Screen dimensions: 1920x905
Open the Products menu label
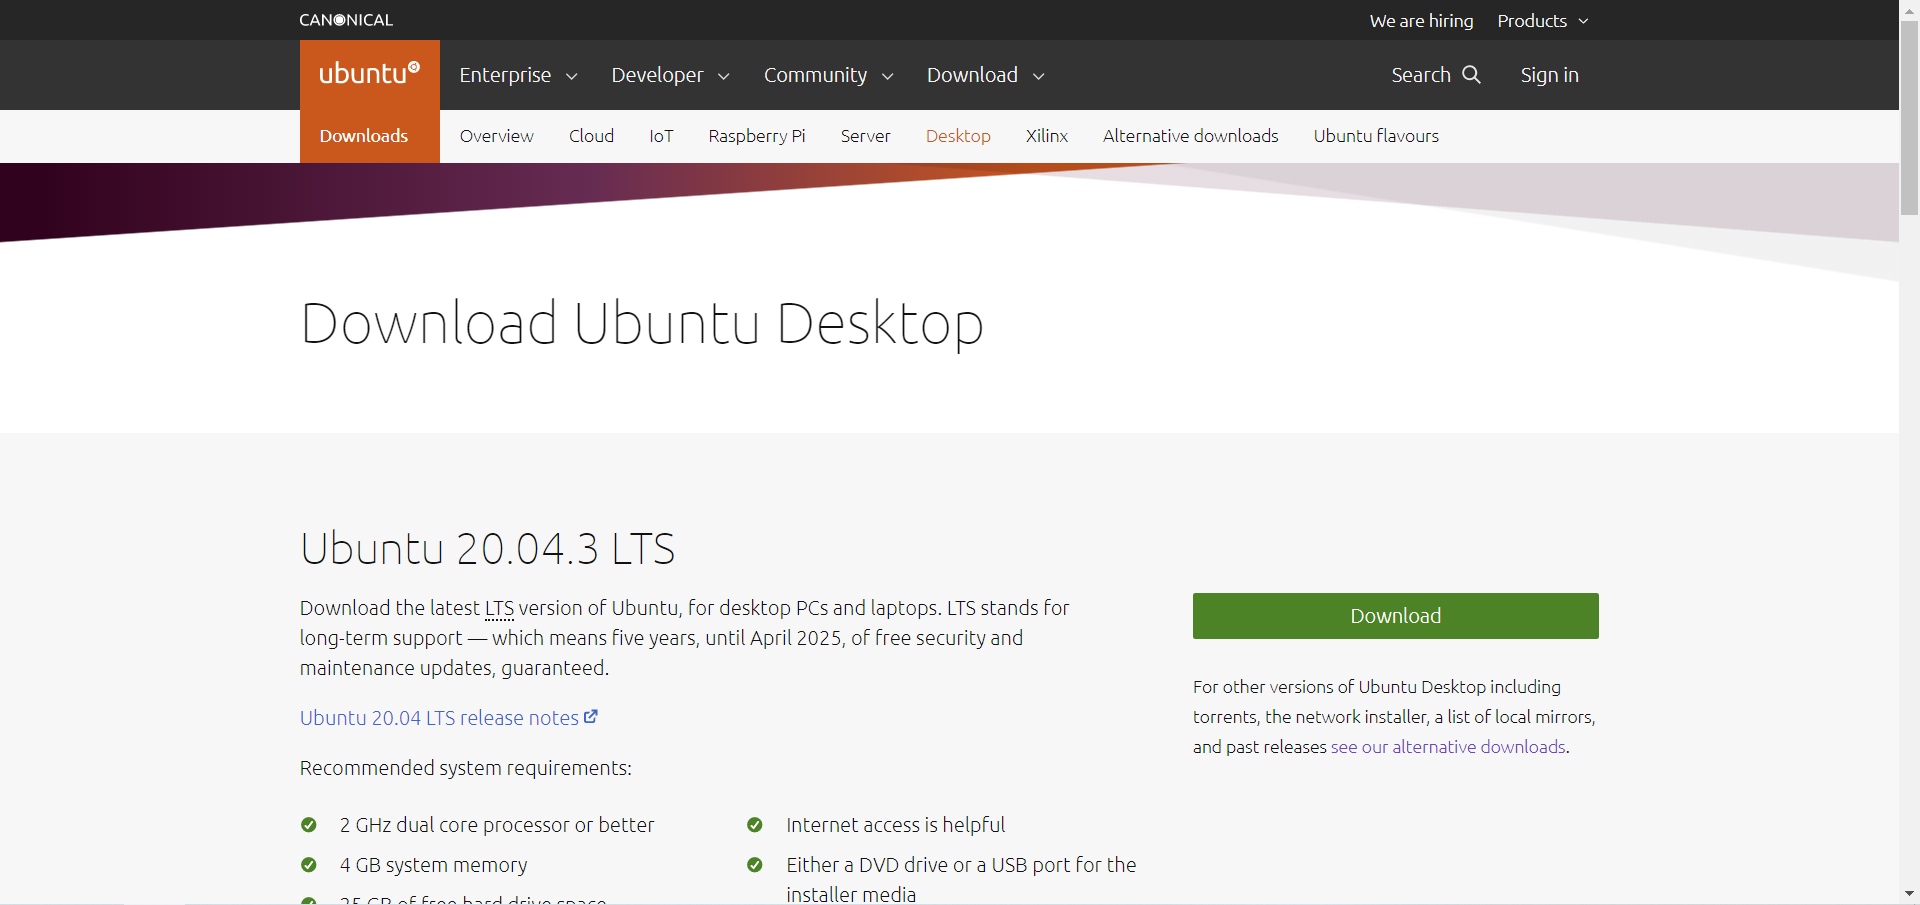coord(1532,21)
